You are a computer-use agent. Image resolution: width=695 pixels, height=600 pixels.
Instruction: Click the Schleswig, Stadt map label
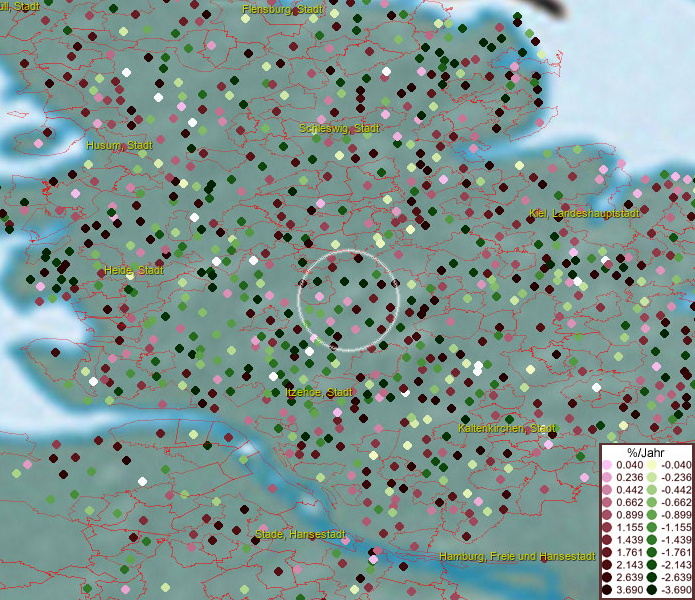point(340,129)
